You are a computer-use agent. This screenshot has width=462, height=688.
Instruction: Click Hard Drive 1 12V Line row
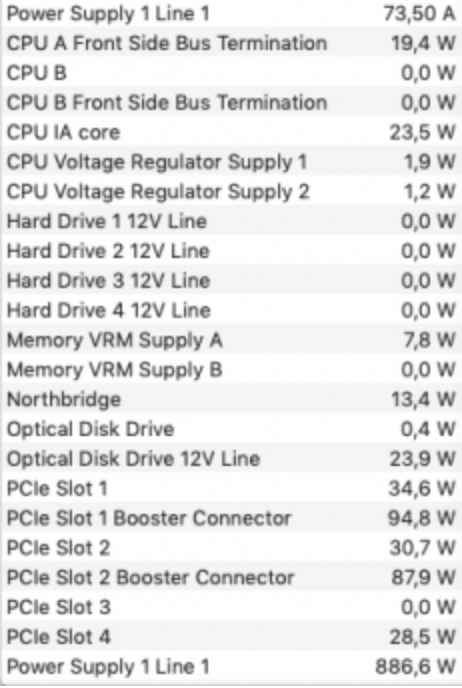pos(231,221)
